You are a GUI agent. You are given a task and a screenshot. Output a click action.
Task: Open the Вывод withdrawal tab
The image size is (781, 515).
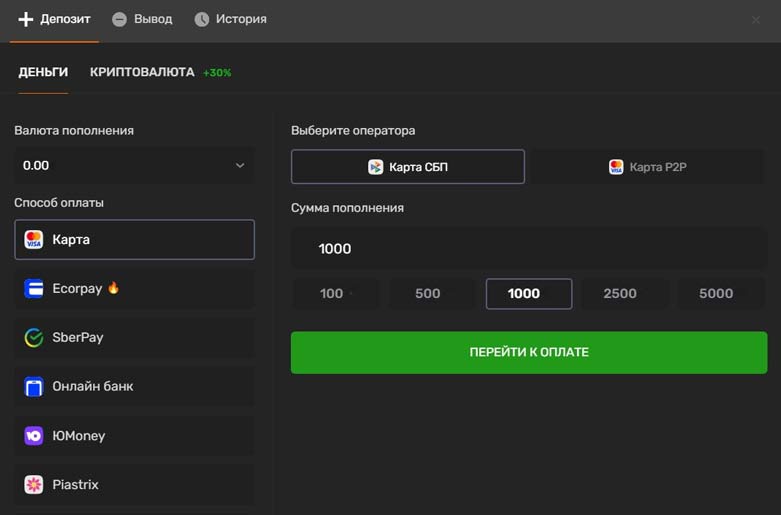click(143, 19)
